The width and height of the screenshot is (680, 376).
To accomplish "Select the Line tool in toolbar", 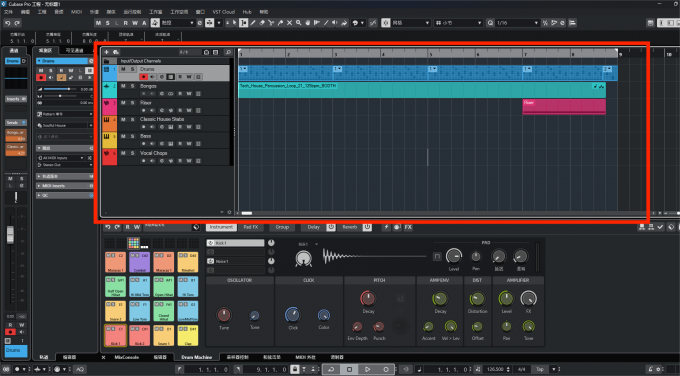I will click(x=326, y=23).
